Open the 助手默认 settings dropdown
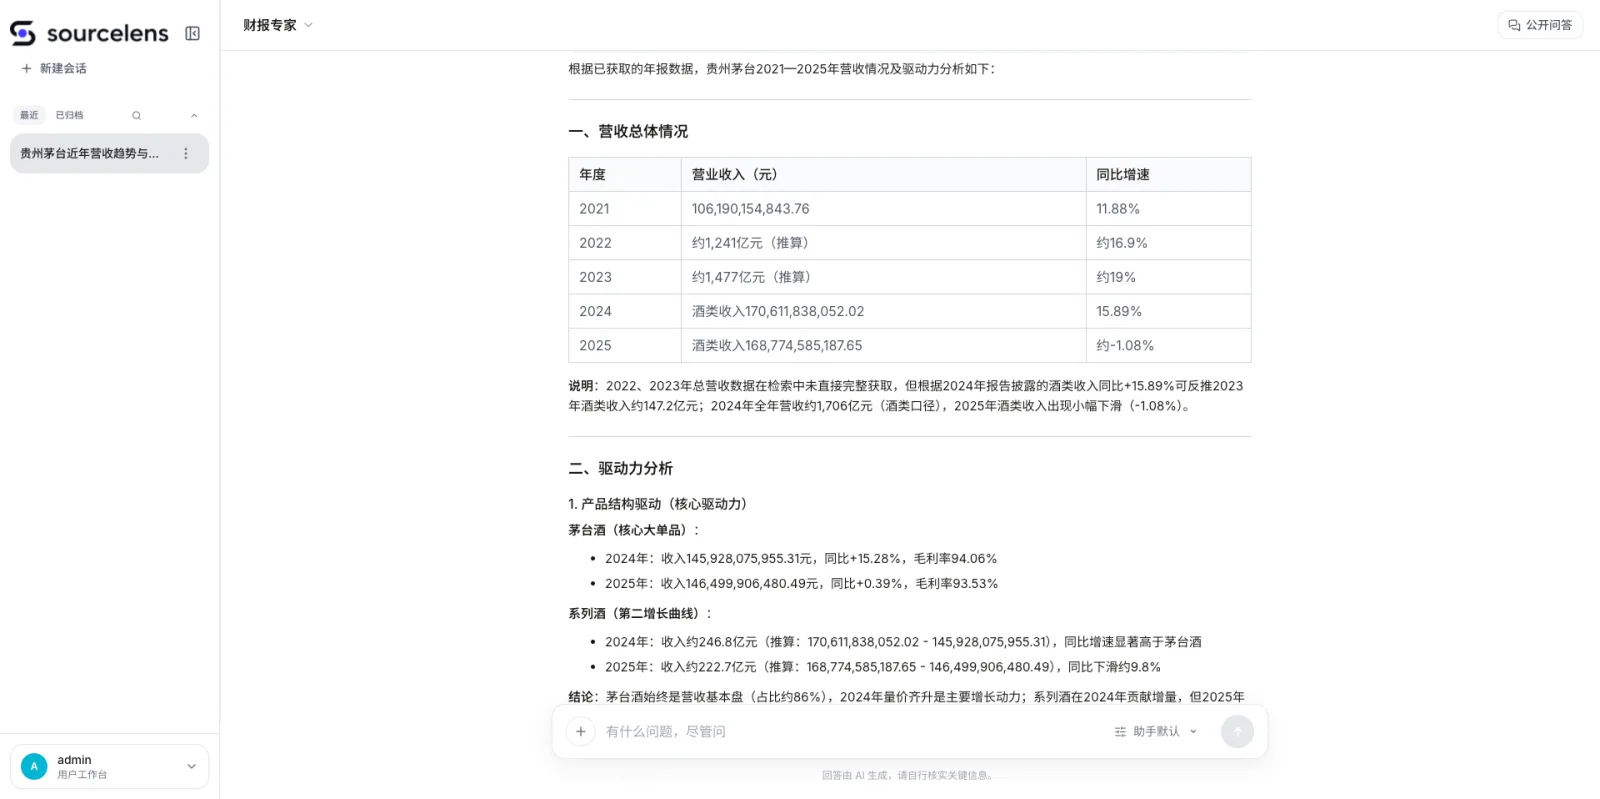 (1156, 732)
